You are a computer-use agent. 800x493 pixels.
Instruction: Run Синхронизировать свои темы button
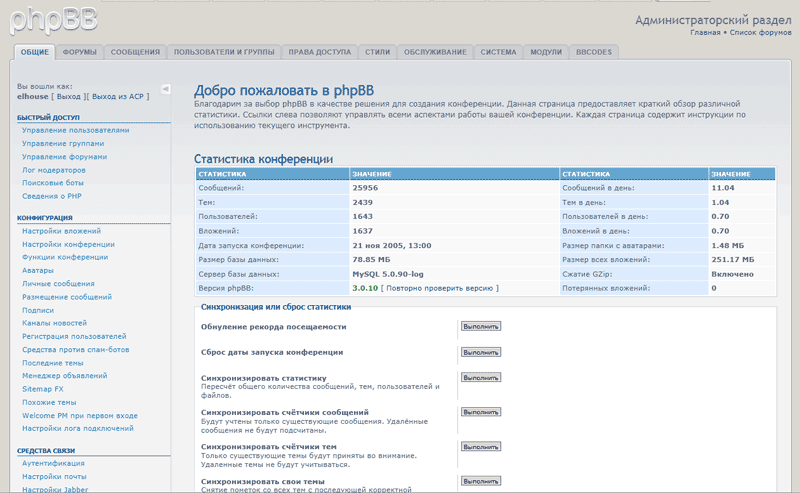pos(481,481)
